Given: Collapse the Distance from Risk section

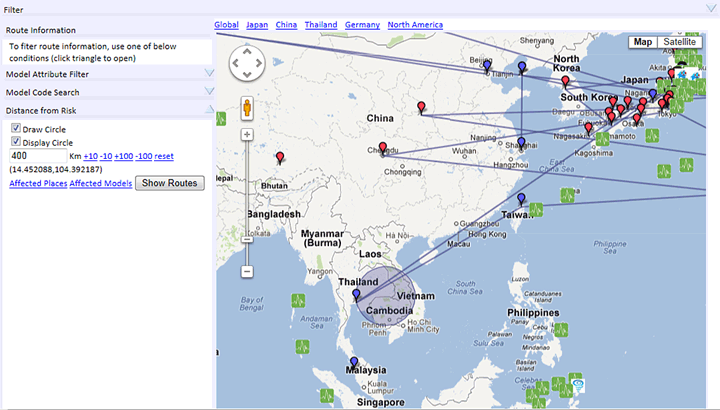Looking at the screenshot, I should [x=209, y=110].
